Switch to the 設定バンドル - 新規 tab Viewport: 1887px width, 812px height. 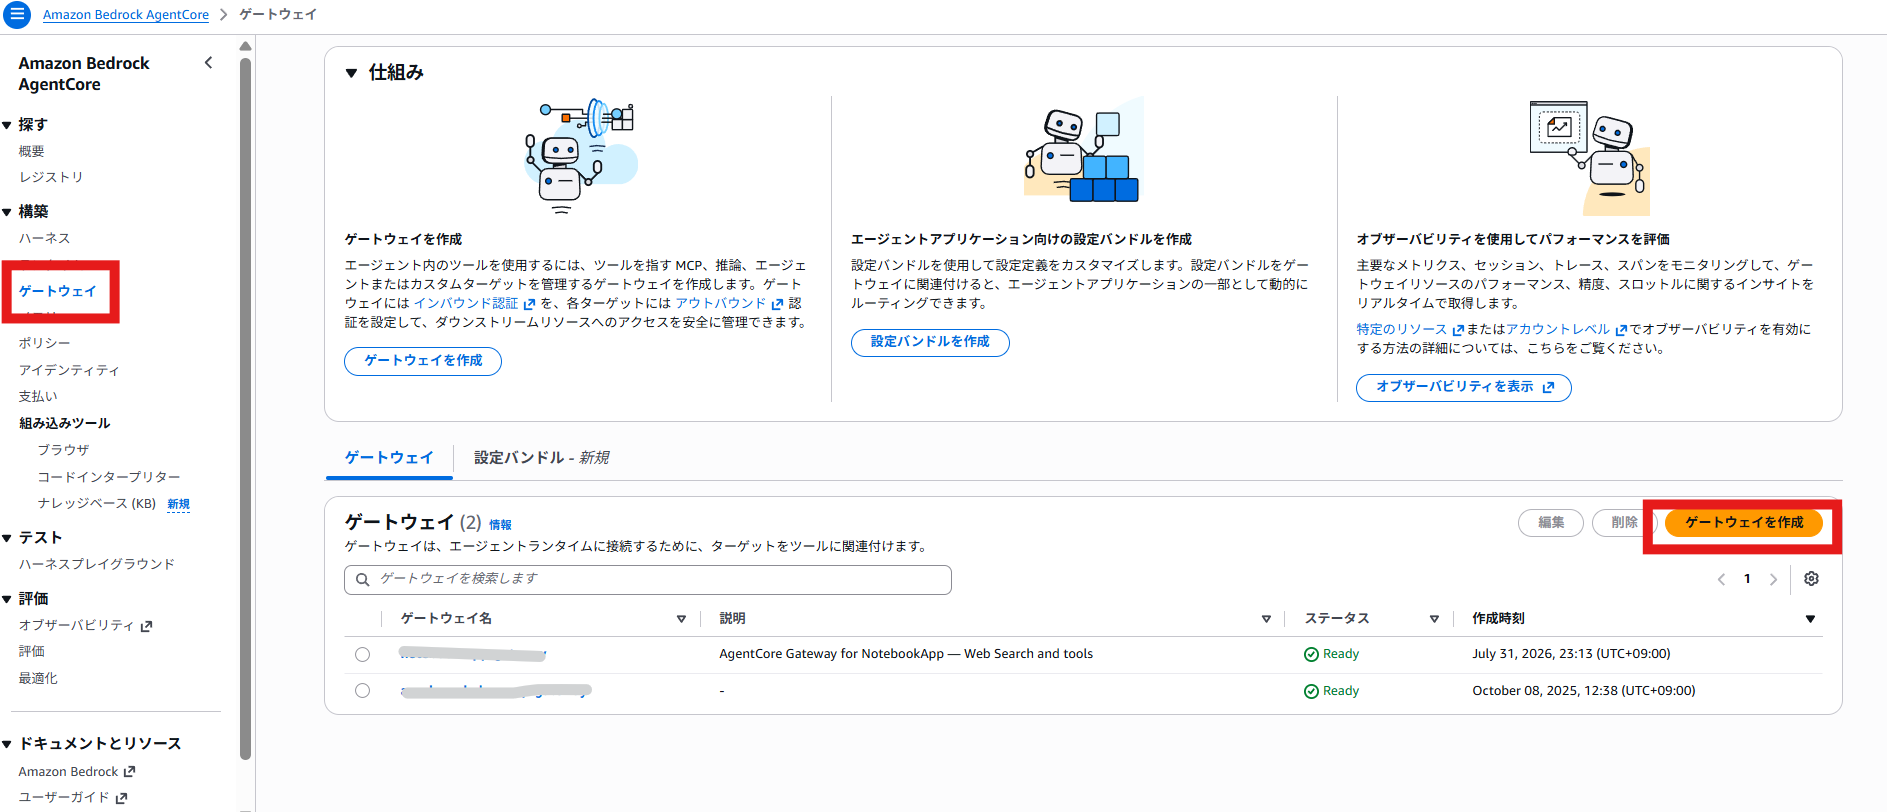pyautogui.click(x=541, y=458)
